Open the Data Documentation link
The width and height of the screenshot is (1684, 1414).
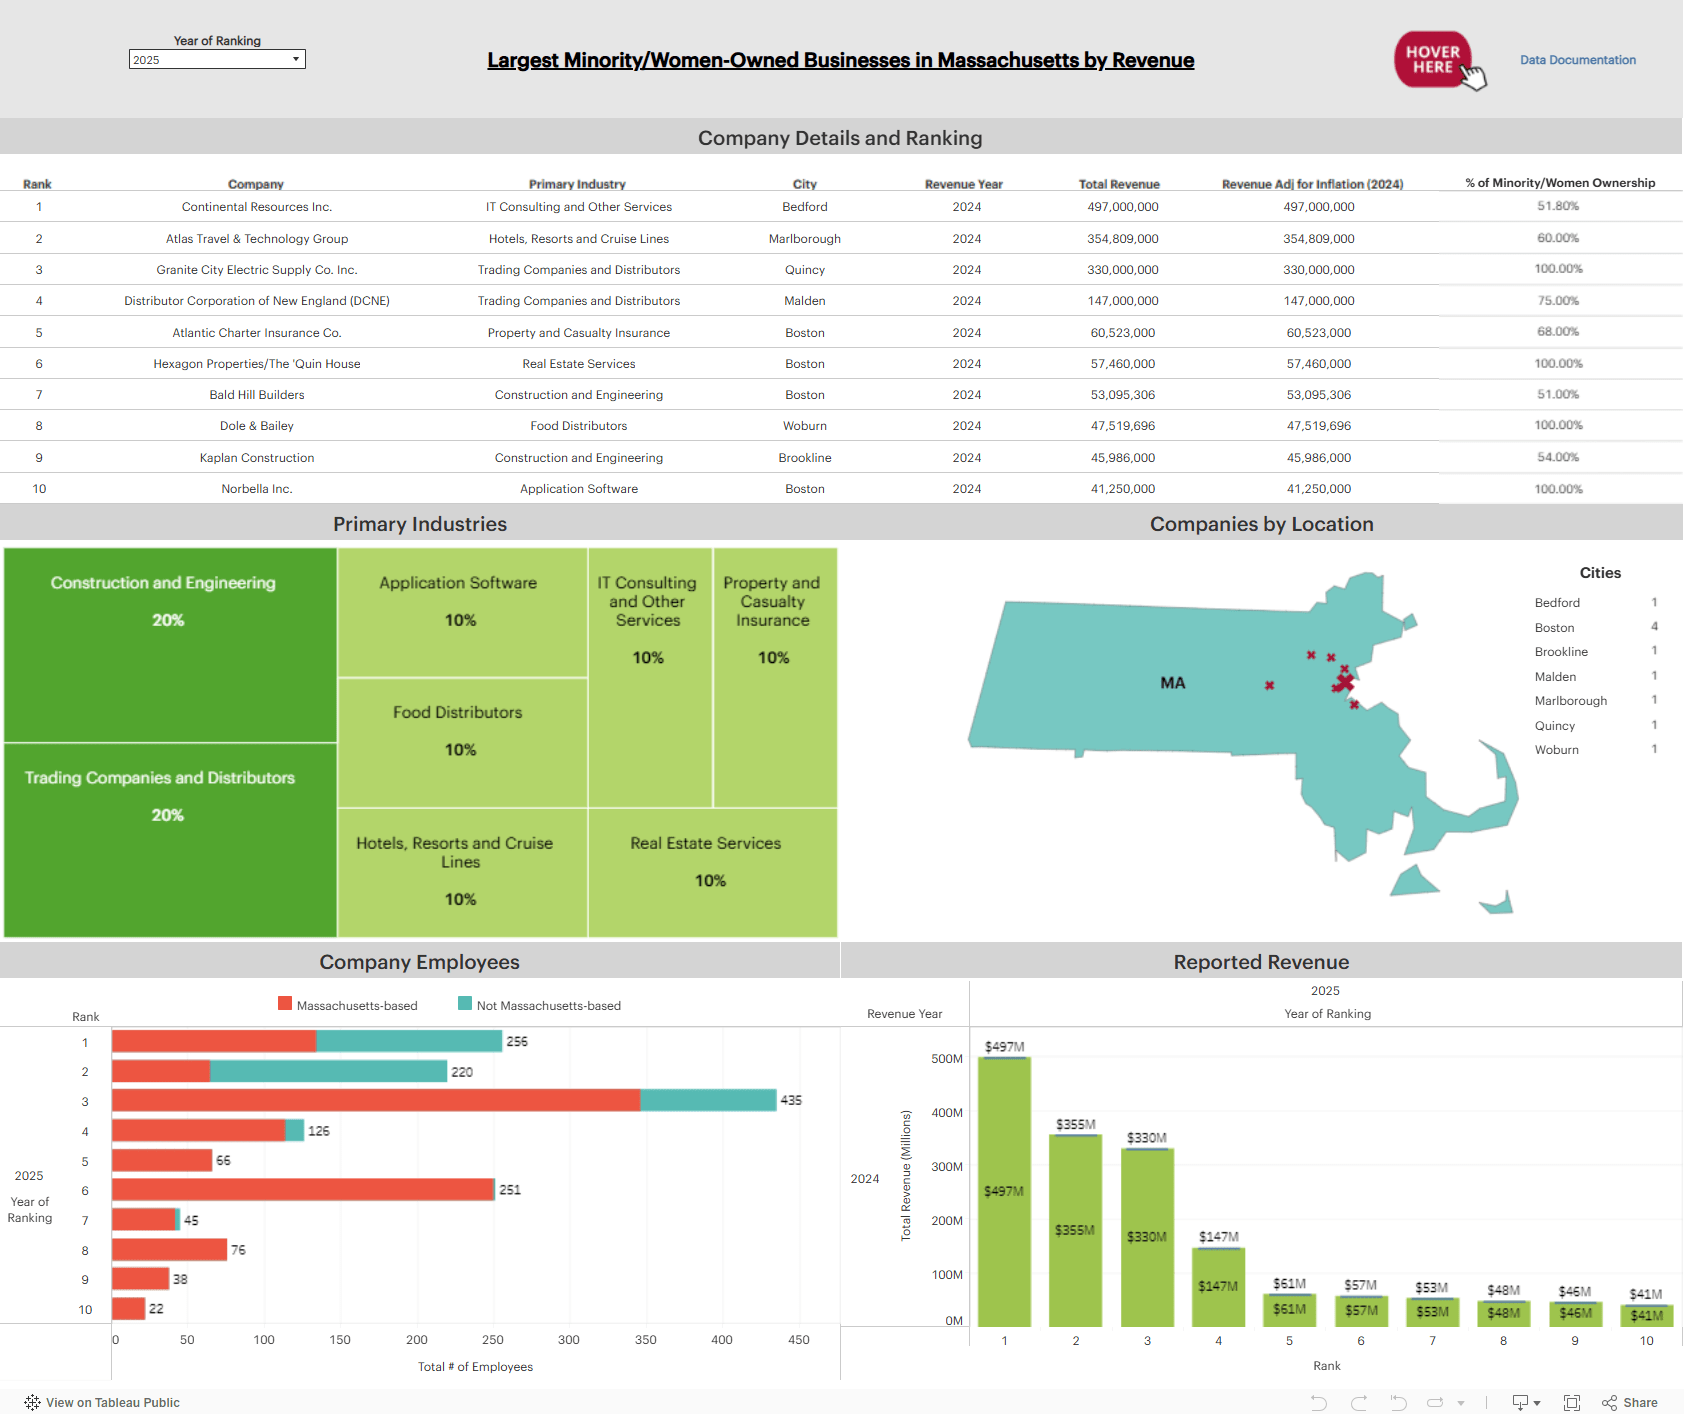(x=1577, y=59)
